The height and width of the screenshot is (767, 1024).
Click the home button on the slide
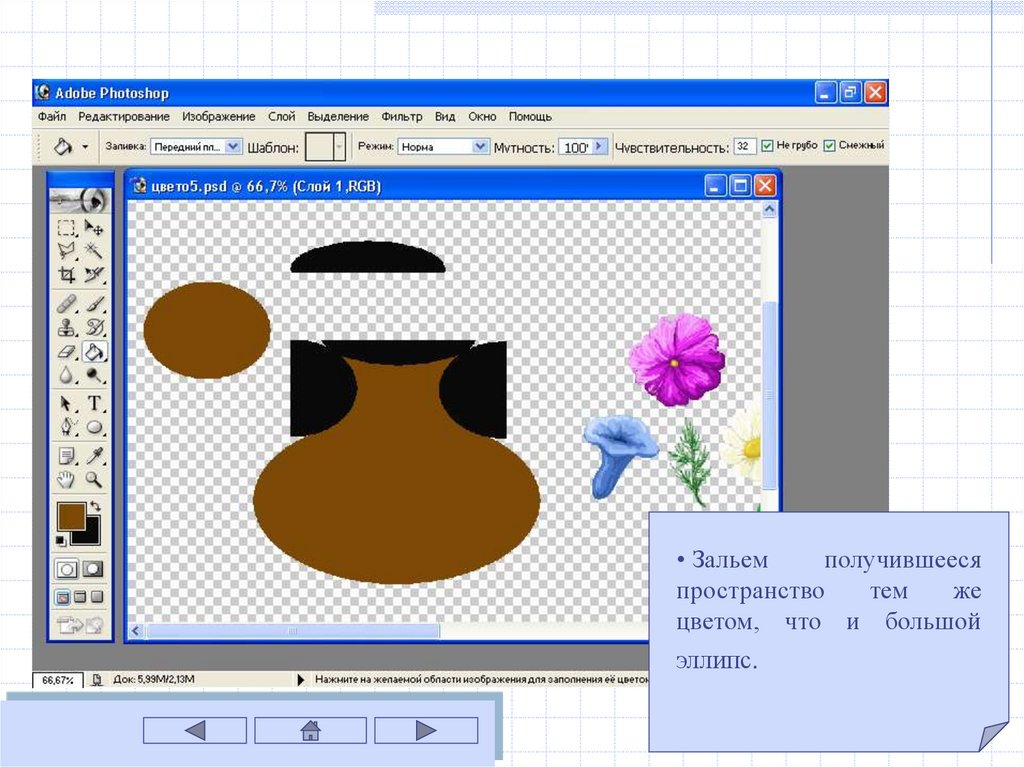click(310, 731)
